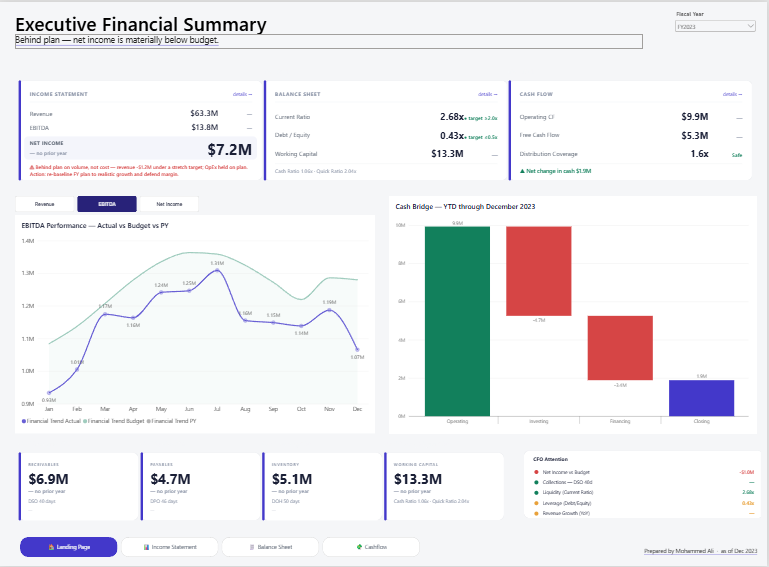The height and width of the screenshot is (567, 769).
Task: Click the July 1.31M data point
Action: point(217,270)
